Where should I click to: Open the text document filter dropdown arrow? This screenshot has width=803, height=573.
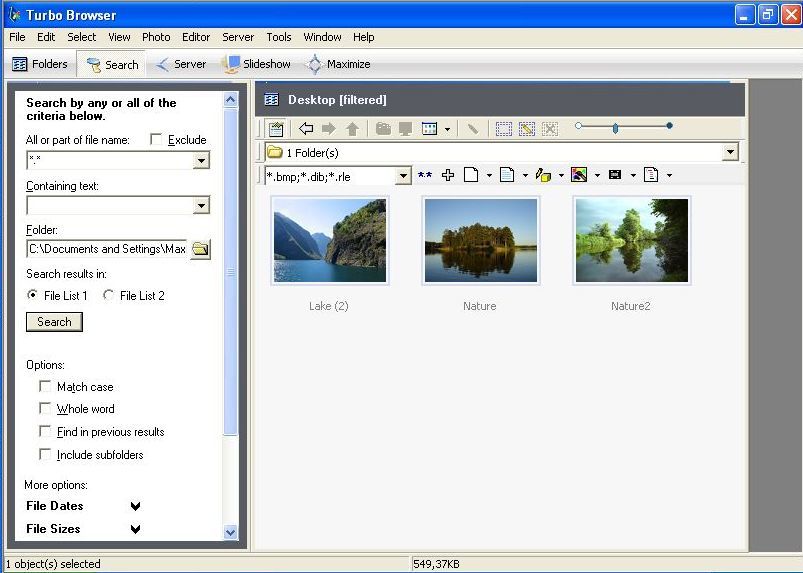(x=525, y=176)
